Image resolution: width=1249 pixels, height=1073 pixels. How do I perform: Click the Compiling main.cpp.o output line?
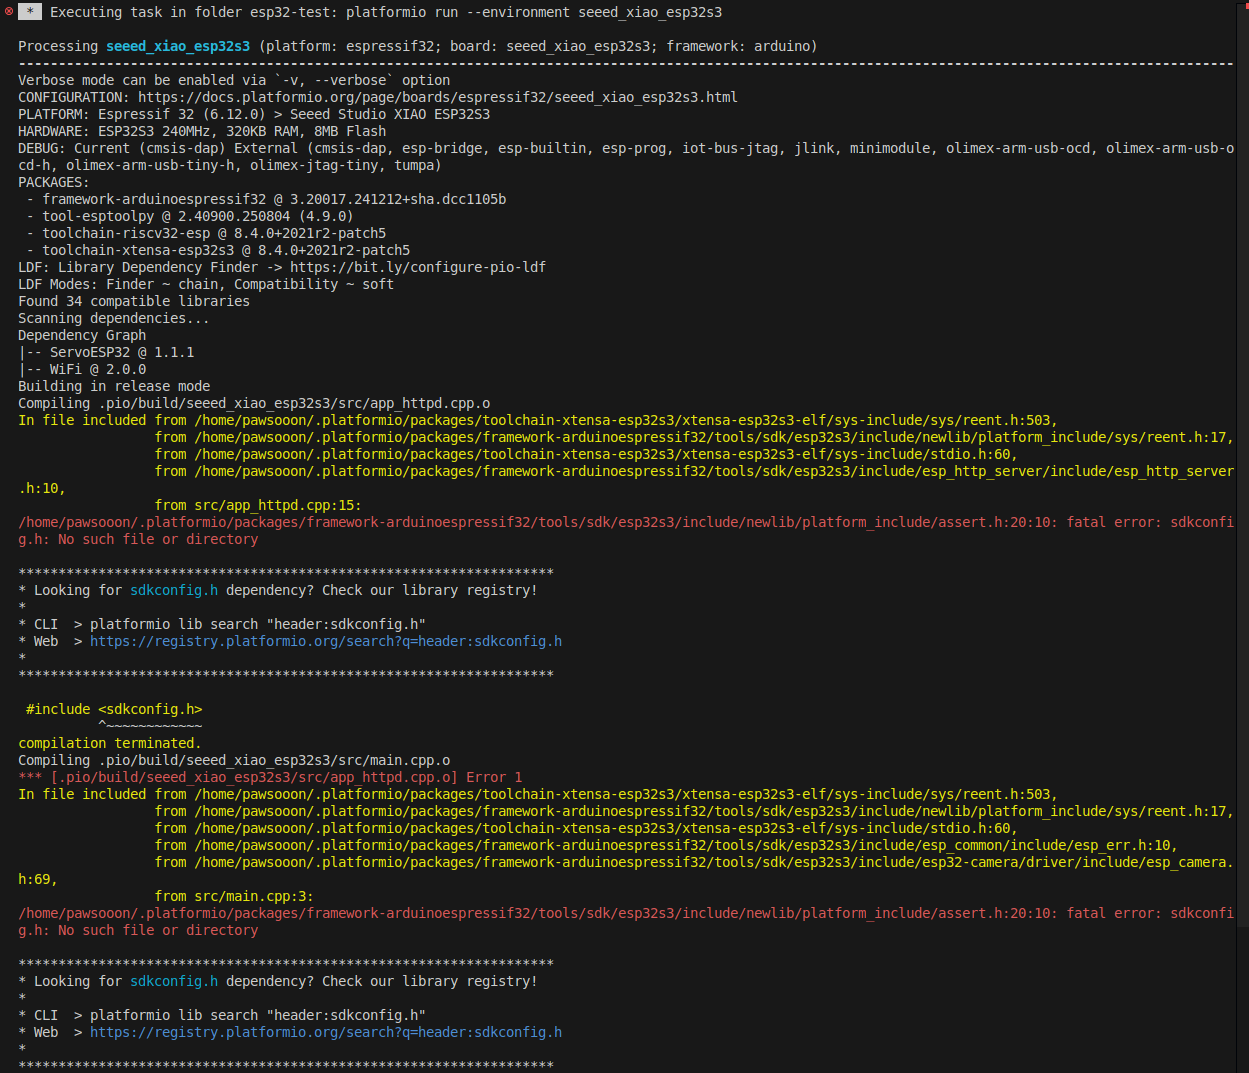point(234,760)
